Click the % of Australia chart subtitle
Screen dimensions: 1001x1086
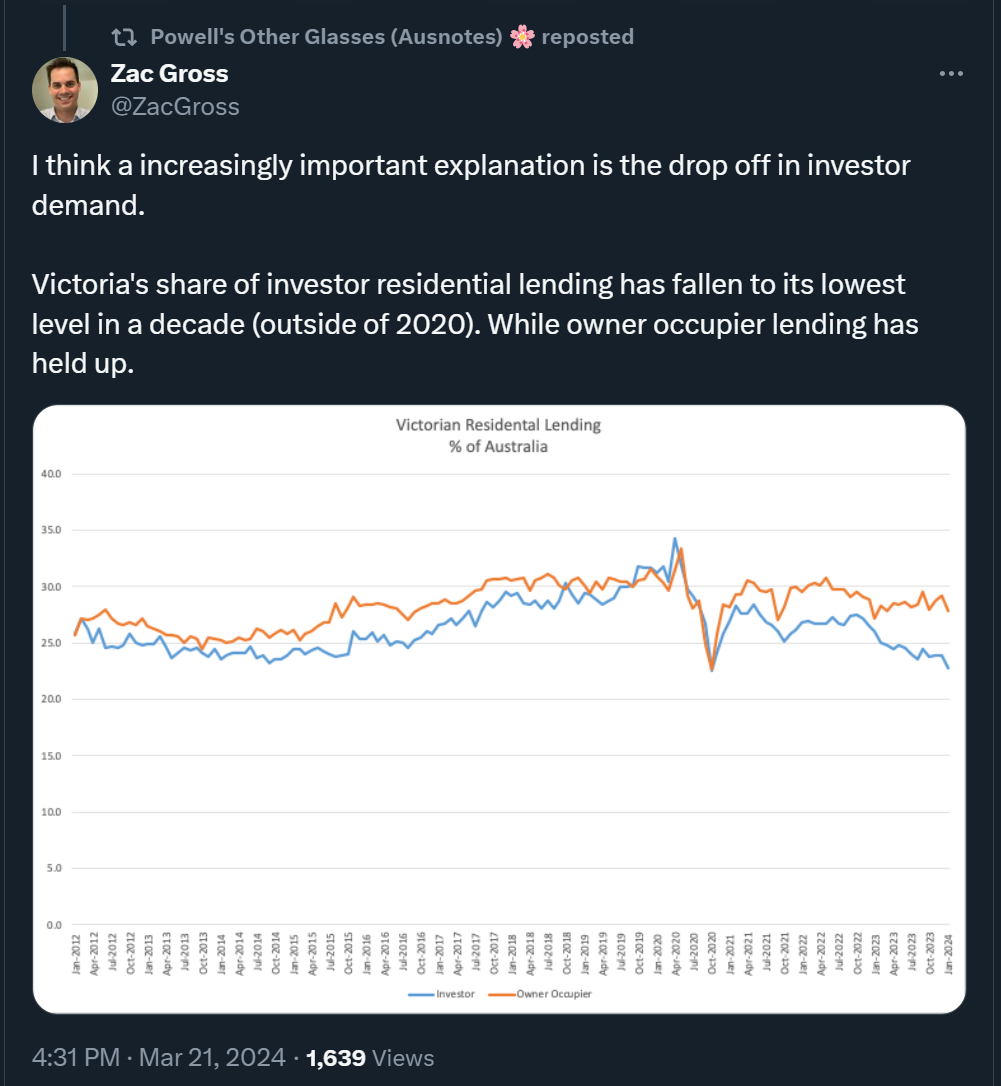[498, 447]
